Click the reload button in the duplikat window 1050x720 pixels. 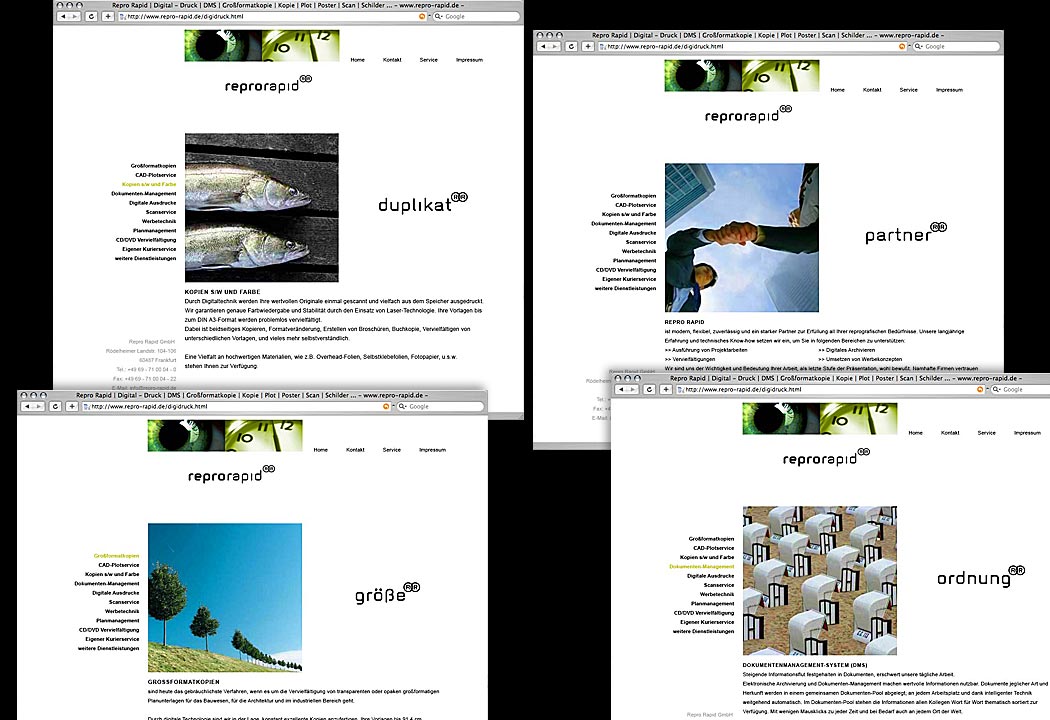coord(91,17)
